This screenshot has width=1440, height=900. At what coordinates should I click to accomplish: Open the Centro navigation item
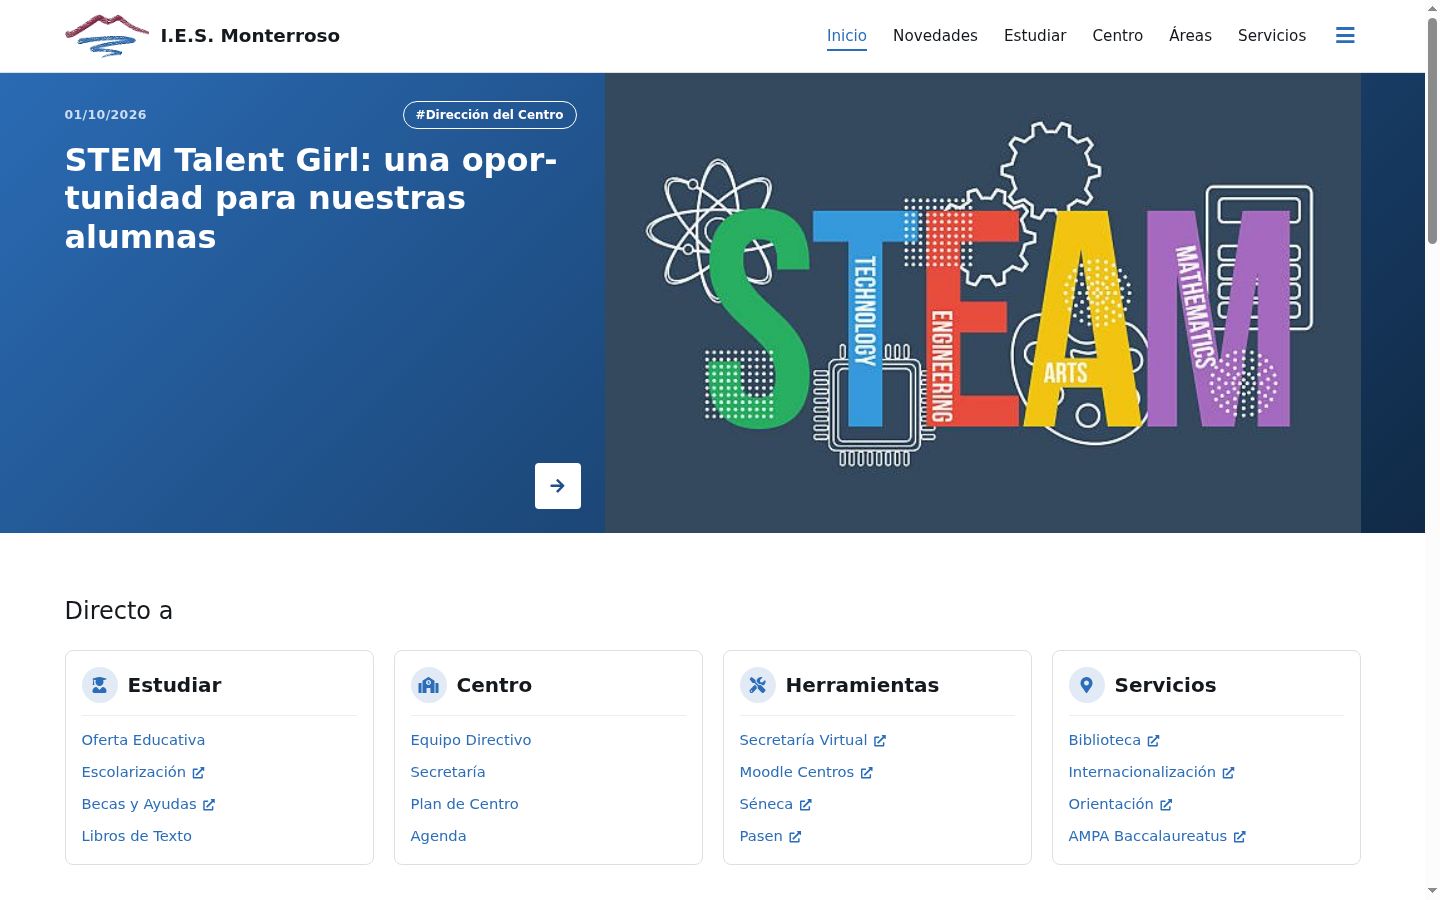[1118, 35]
